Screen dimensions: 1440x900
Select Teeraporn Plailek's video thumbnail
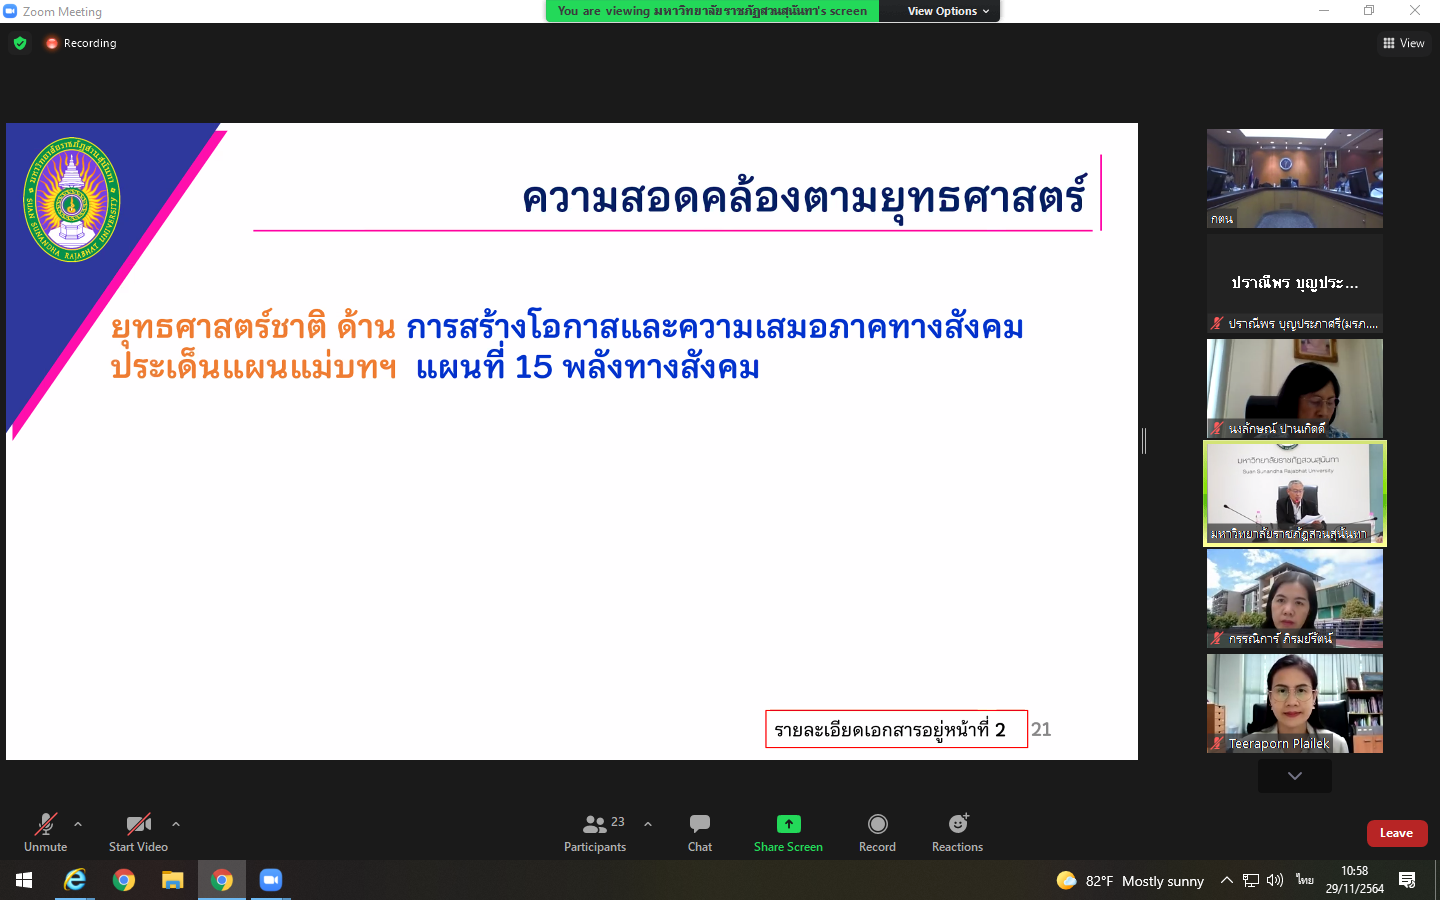click(x=1294, y=703)
